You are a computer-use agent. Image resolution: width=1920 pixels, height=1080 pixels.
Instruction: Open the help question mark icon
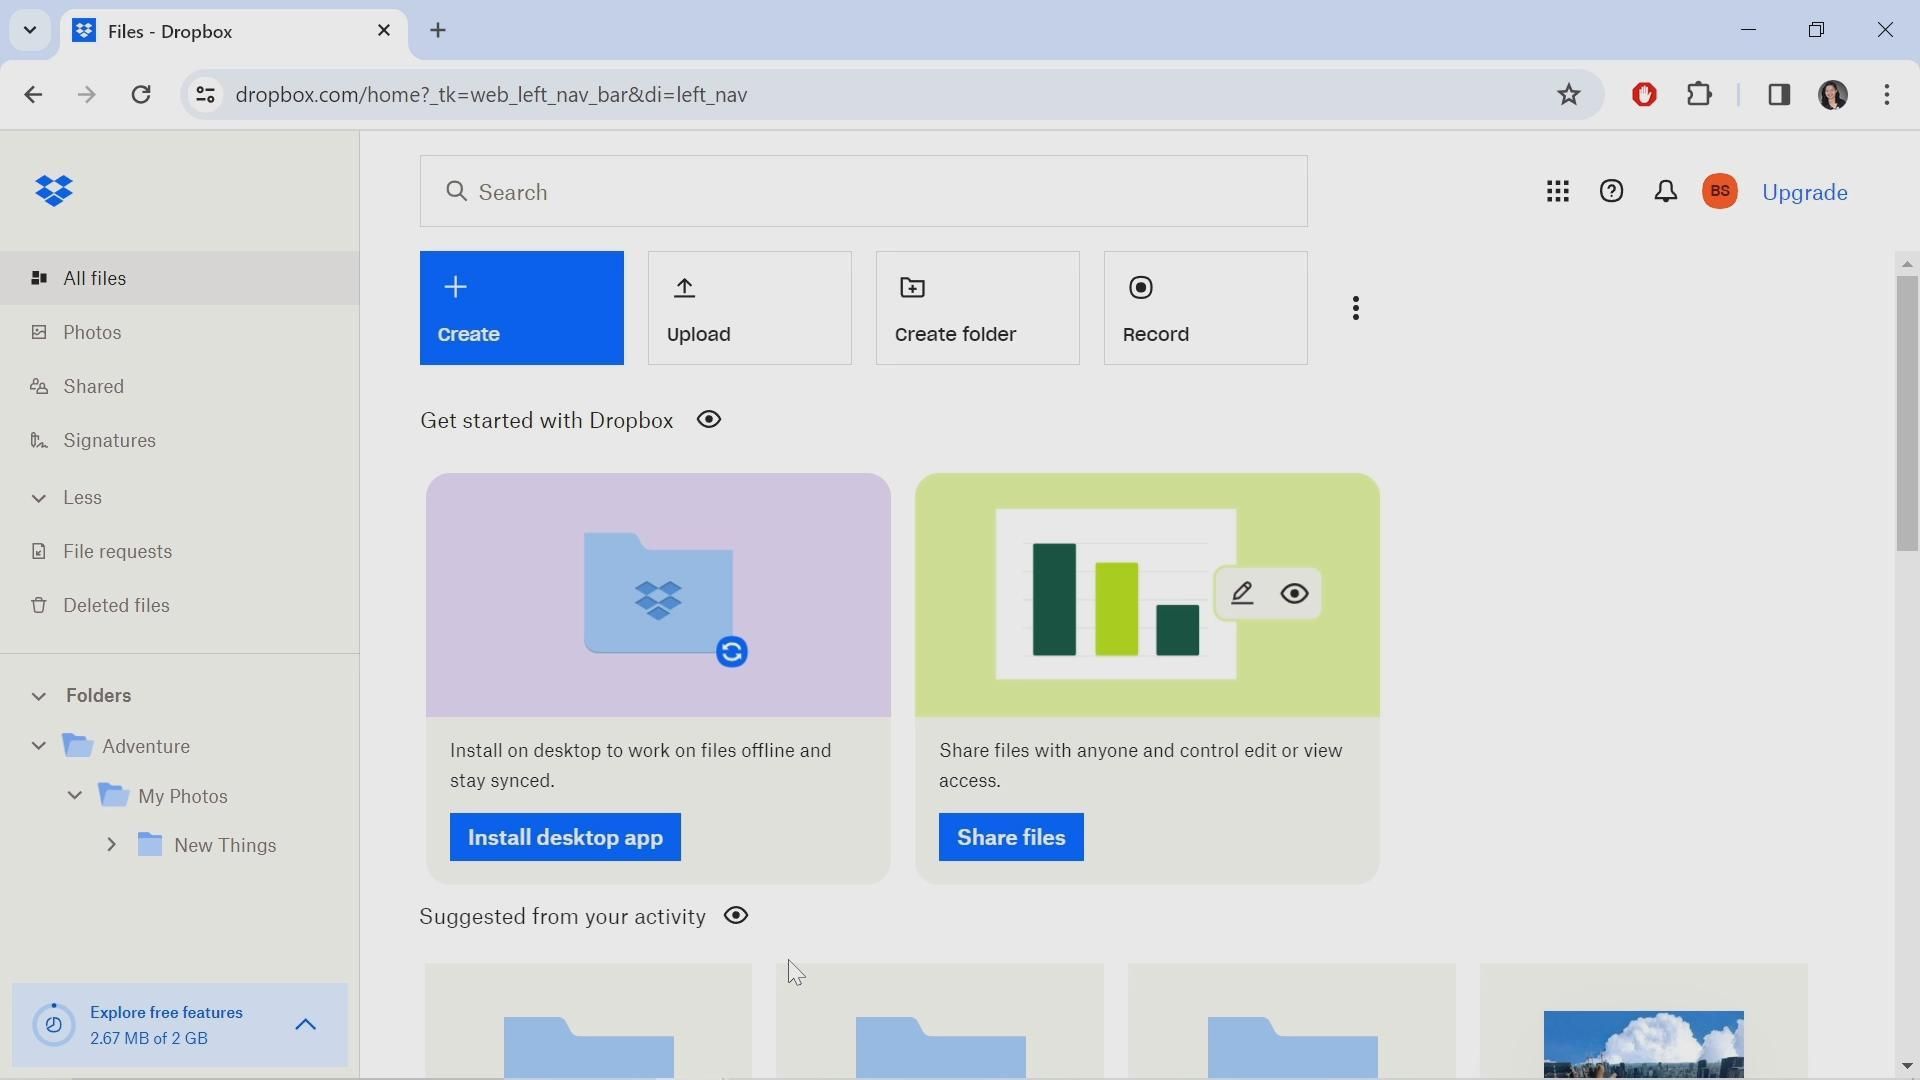pyautogui.click(x=1611, y=191)
